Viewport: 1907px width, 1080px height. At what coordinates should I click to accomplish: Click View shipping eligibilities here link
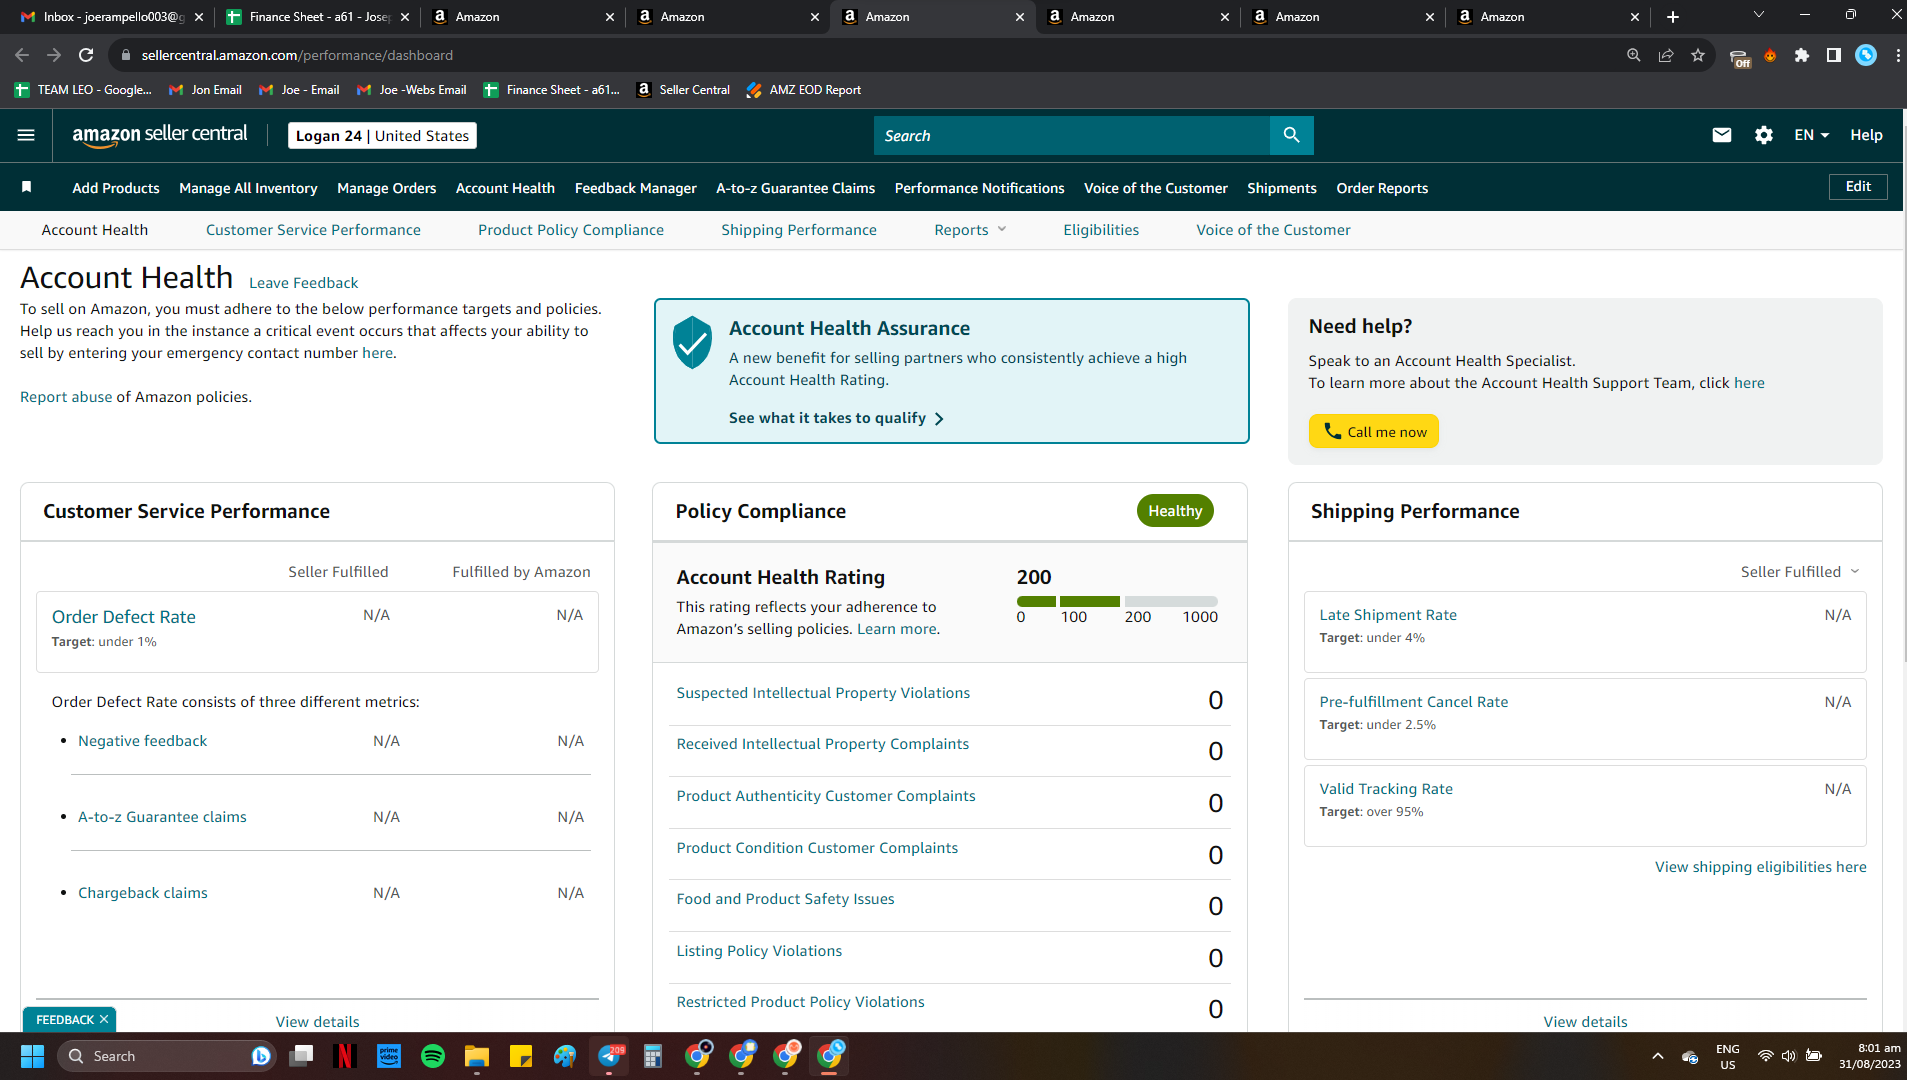tap(1761, 867)
